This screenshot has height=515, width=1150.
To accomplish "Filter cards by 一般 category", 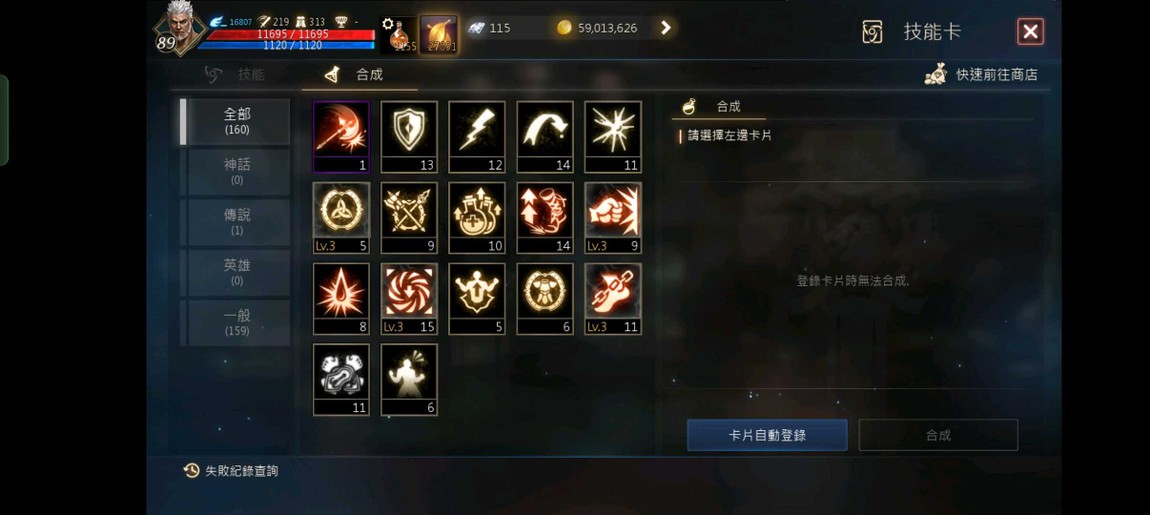I will coord(238,322).
